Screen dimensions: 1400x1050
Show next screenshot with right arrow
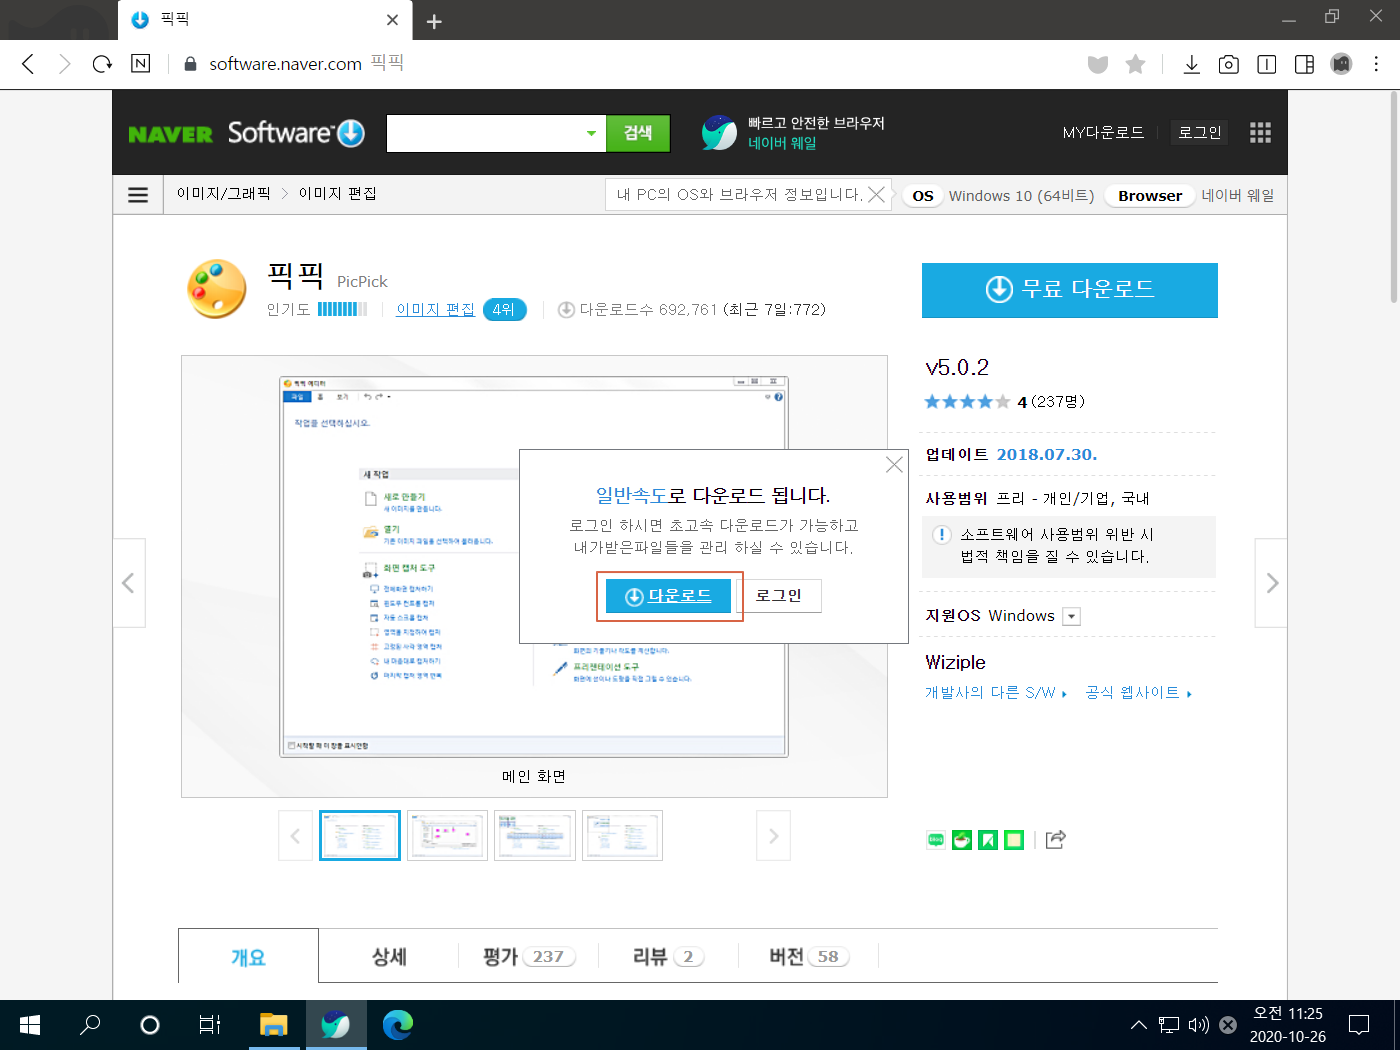[1271, 583]
